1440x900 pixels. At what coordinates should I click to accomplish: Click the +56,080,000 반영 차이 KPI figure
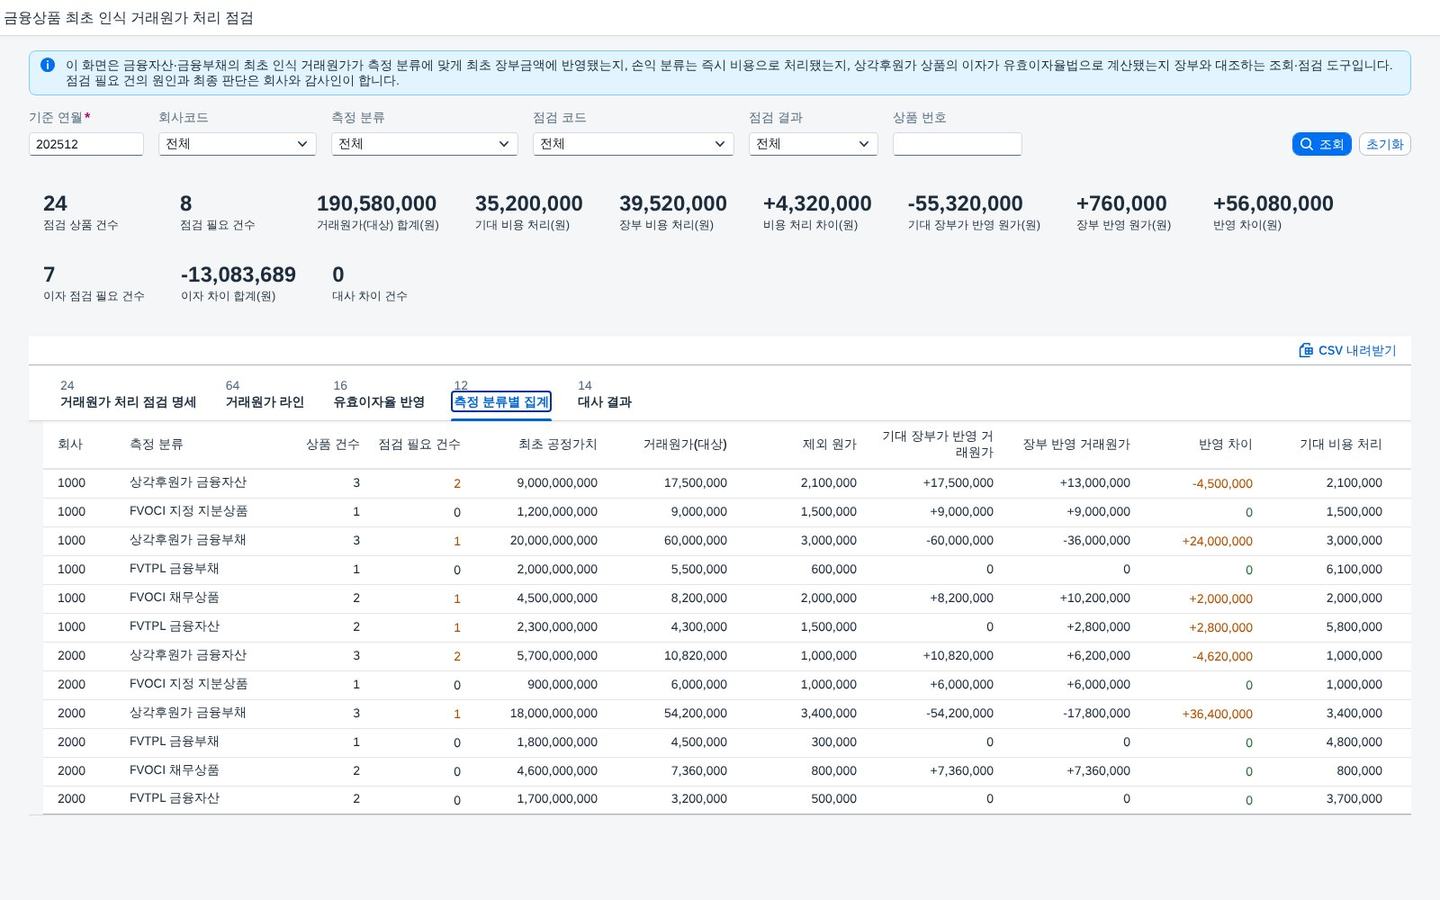[x=1273, y=204]
